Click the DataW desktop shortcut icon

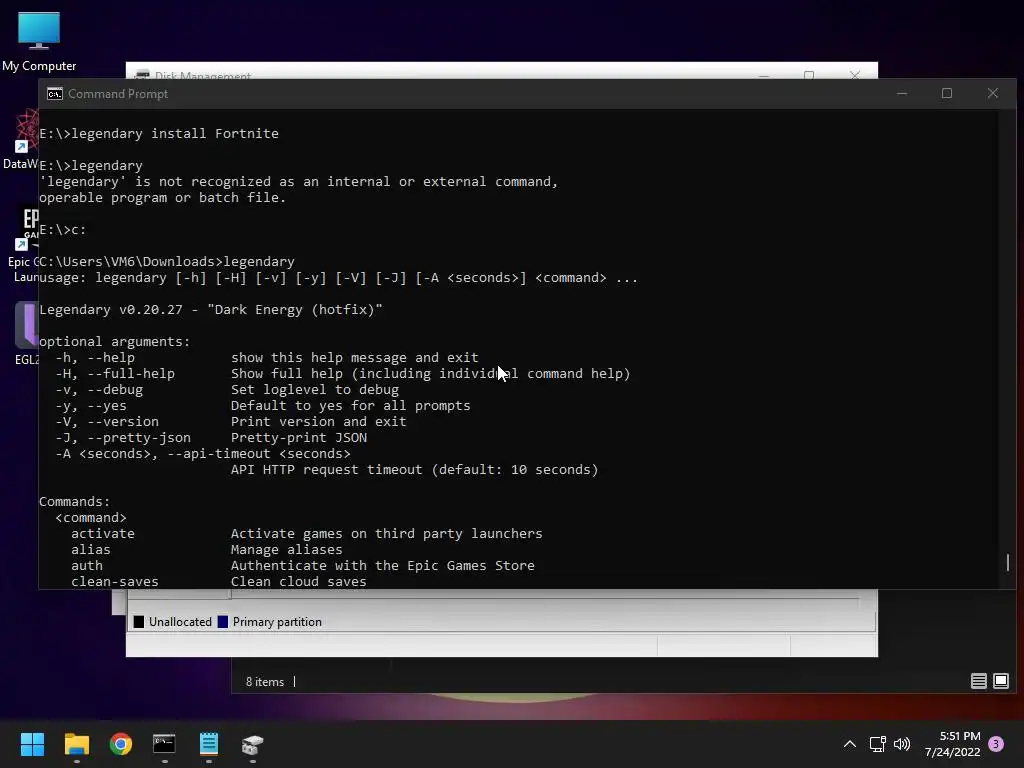tap(20, 139)
